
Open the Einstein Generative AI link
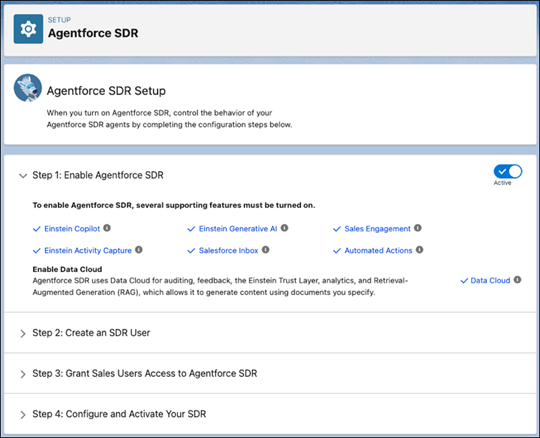coord(238,229)
